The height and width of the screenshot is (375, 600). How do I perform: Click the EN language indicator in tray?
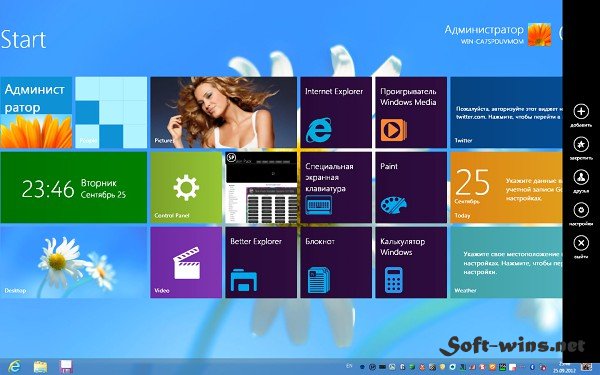[349, 365]
